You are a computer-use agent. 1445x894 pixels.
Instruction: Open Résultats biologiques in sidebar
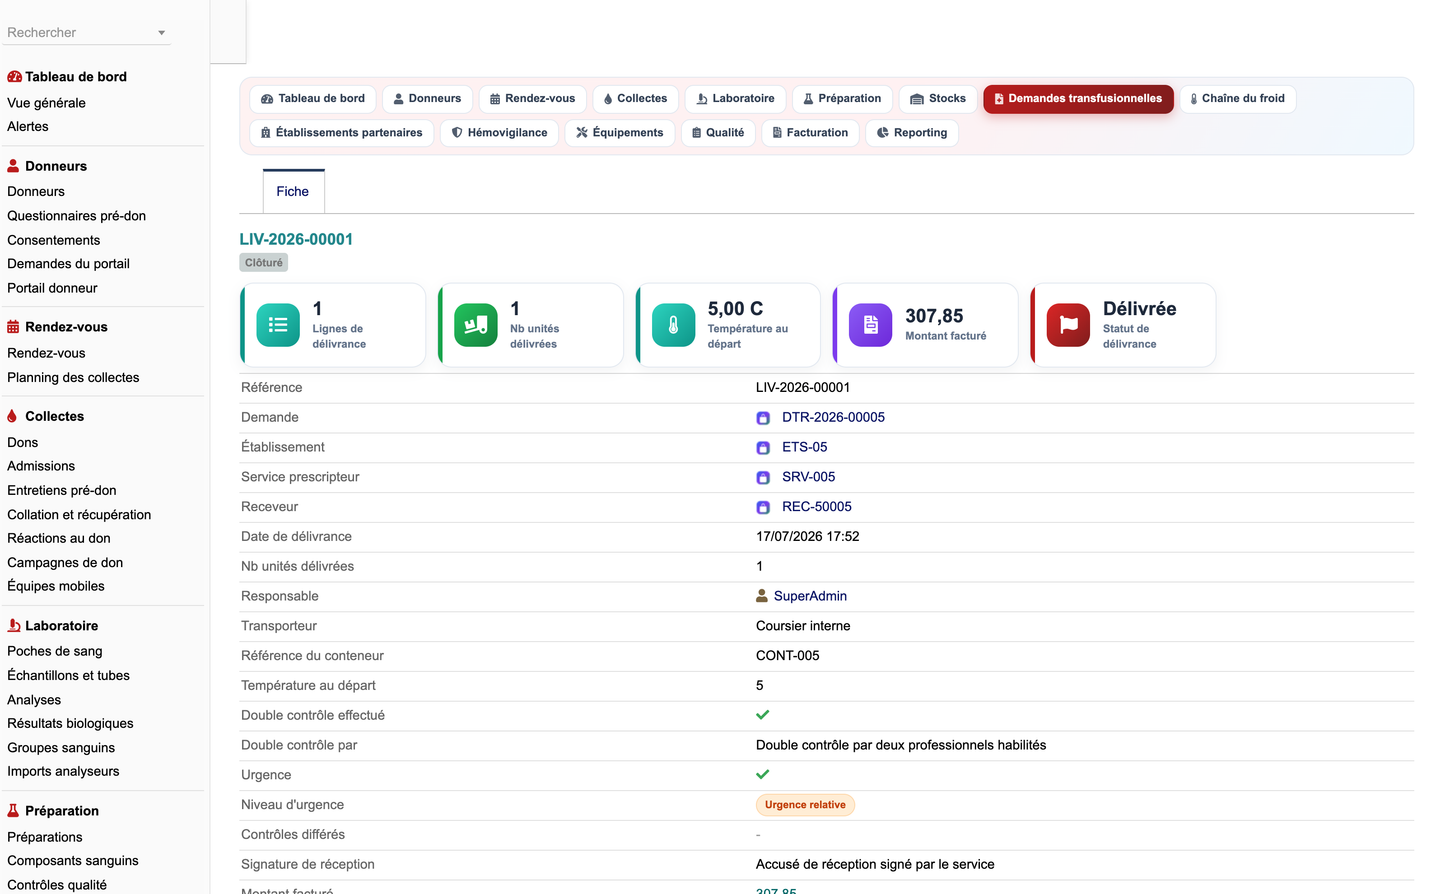pyautogui.click(x=70, y=724)
